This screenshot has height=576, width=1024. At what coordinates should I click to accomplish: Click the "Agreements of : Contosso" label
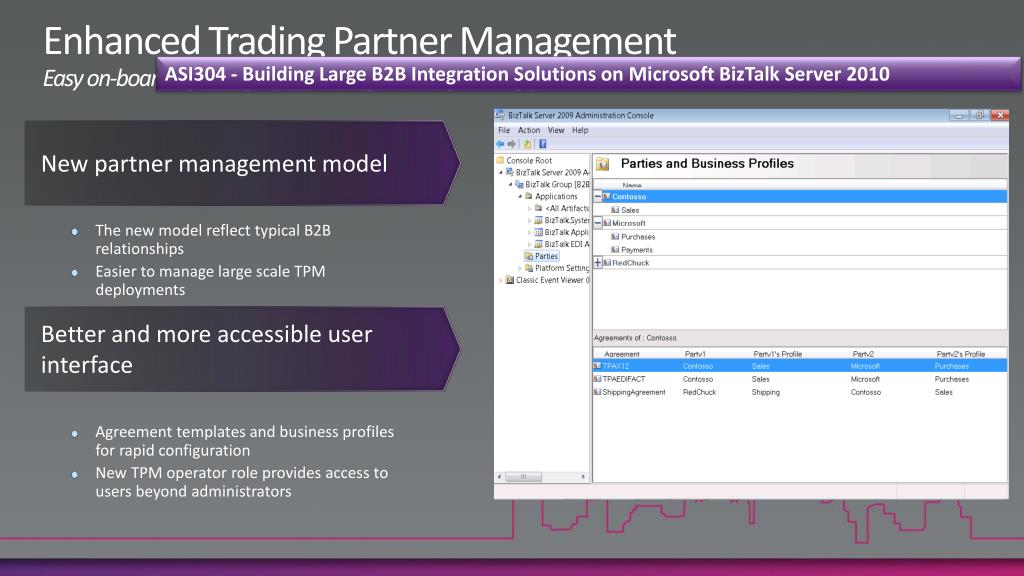[635, 338]
